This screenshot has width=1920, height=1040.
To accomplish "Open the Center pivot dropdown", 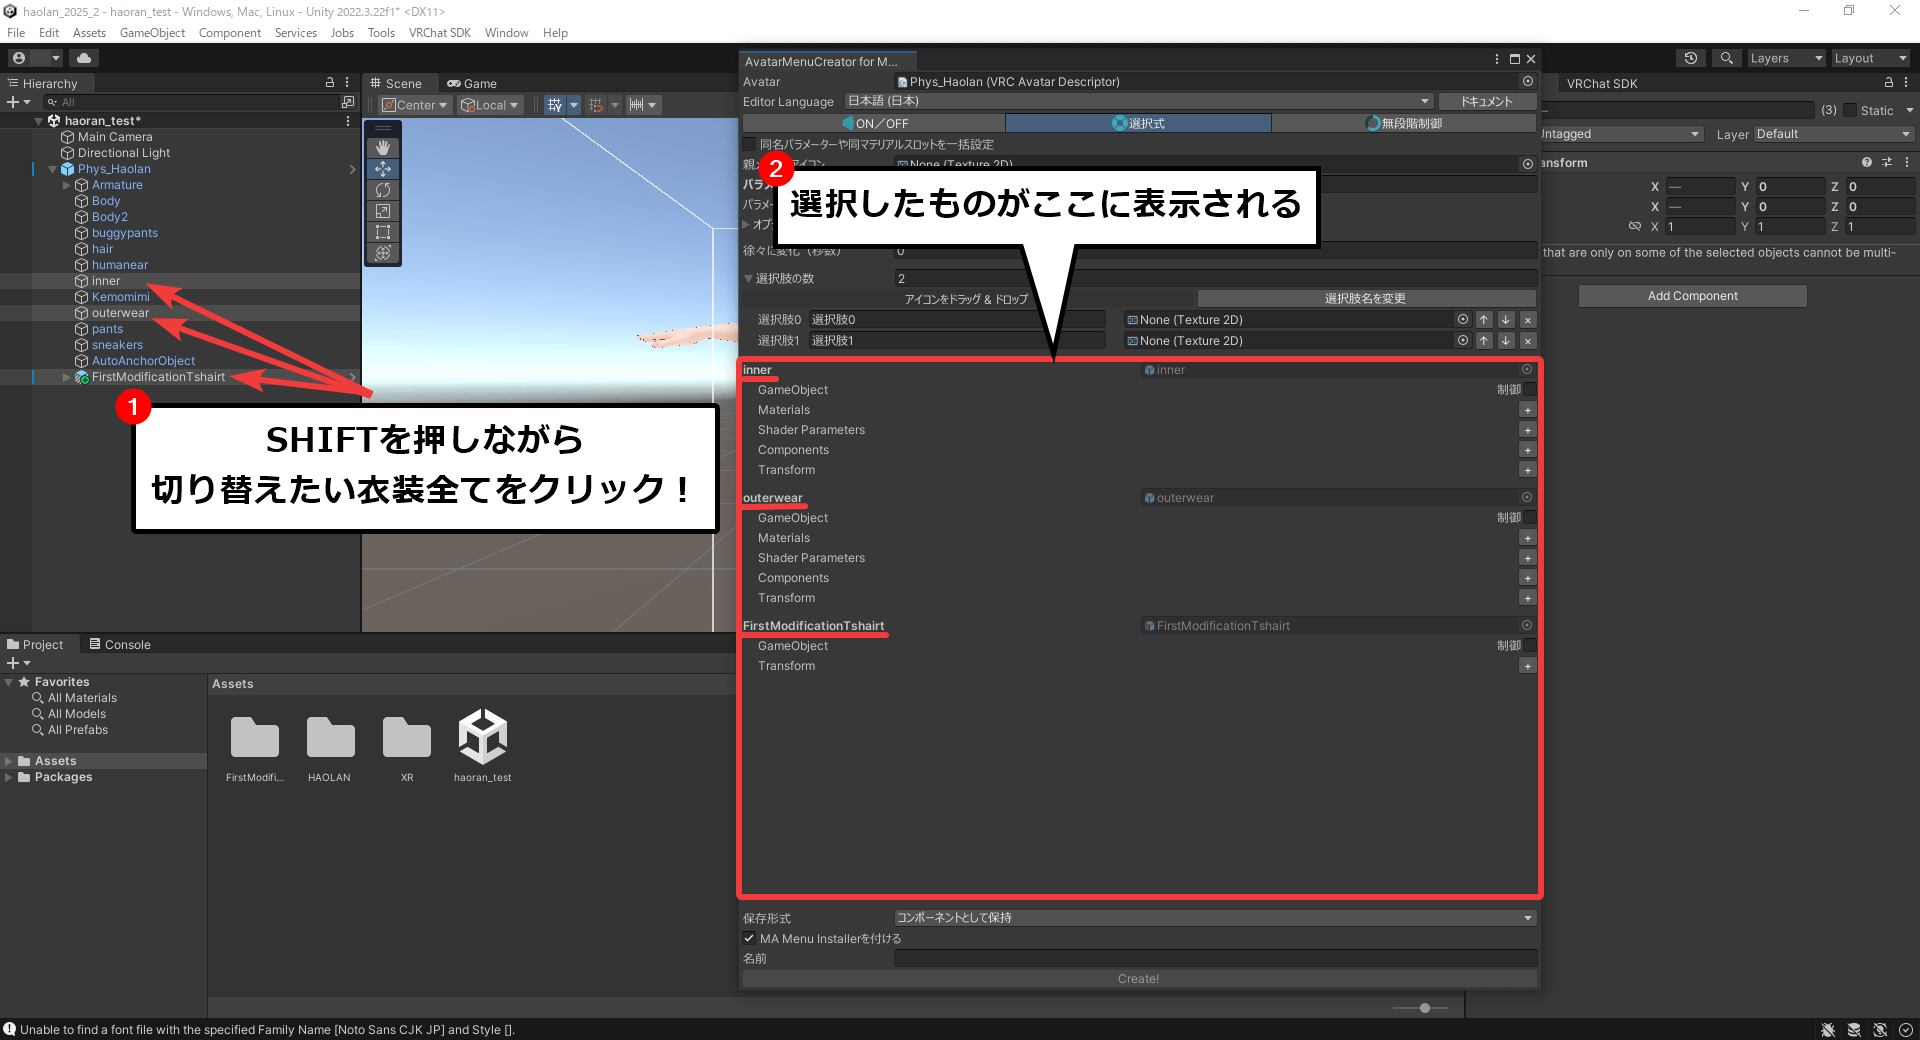I will [415, 105].
